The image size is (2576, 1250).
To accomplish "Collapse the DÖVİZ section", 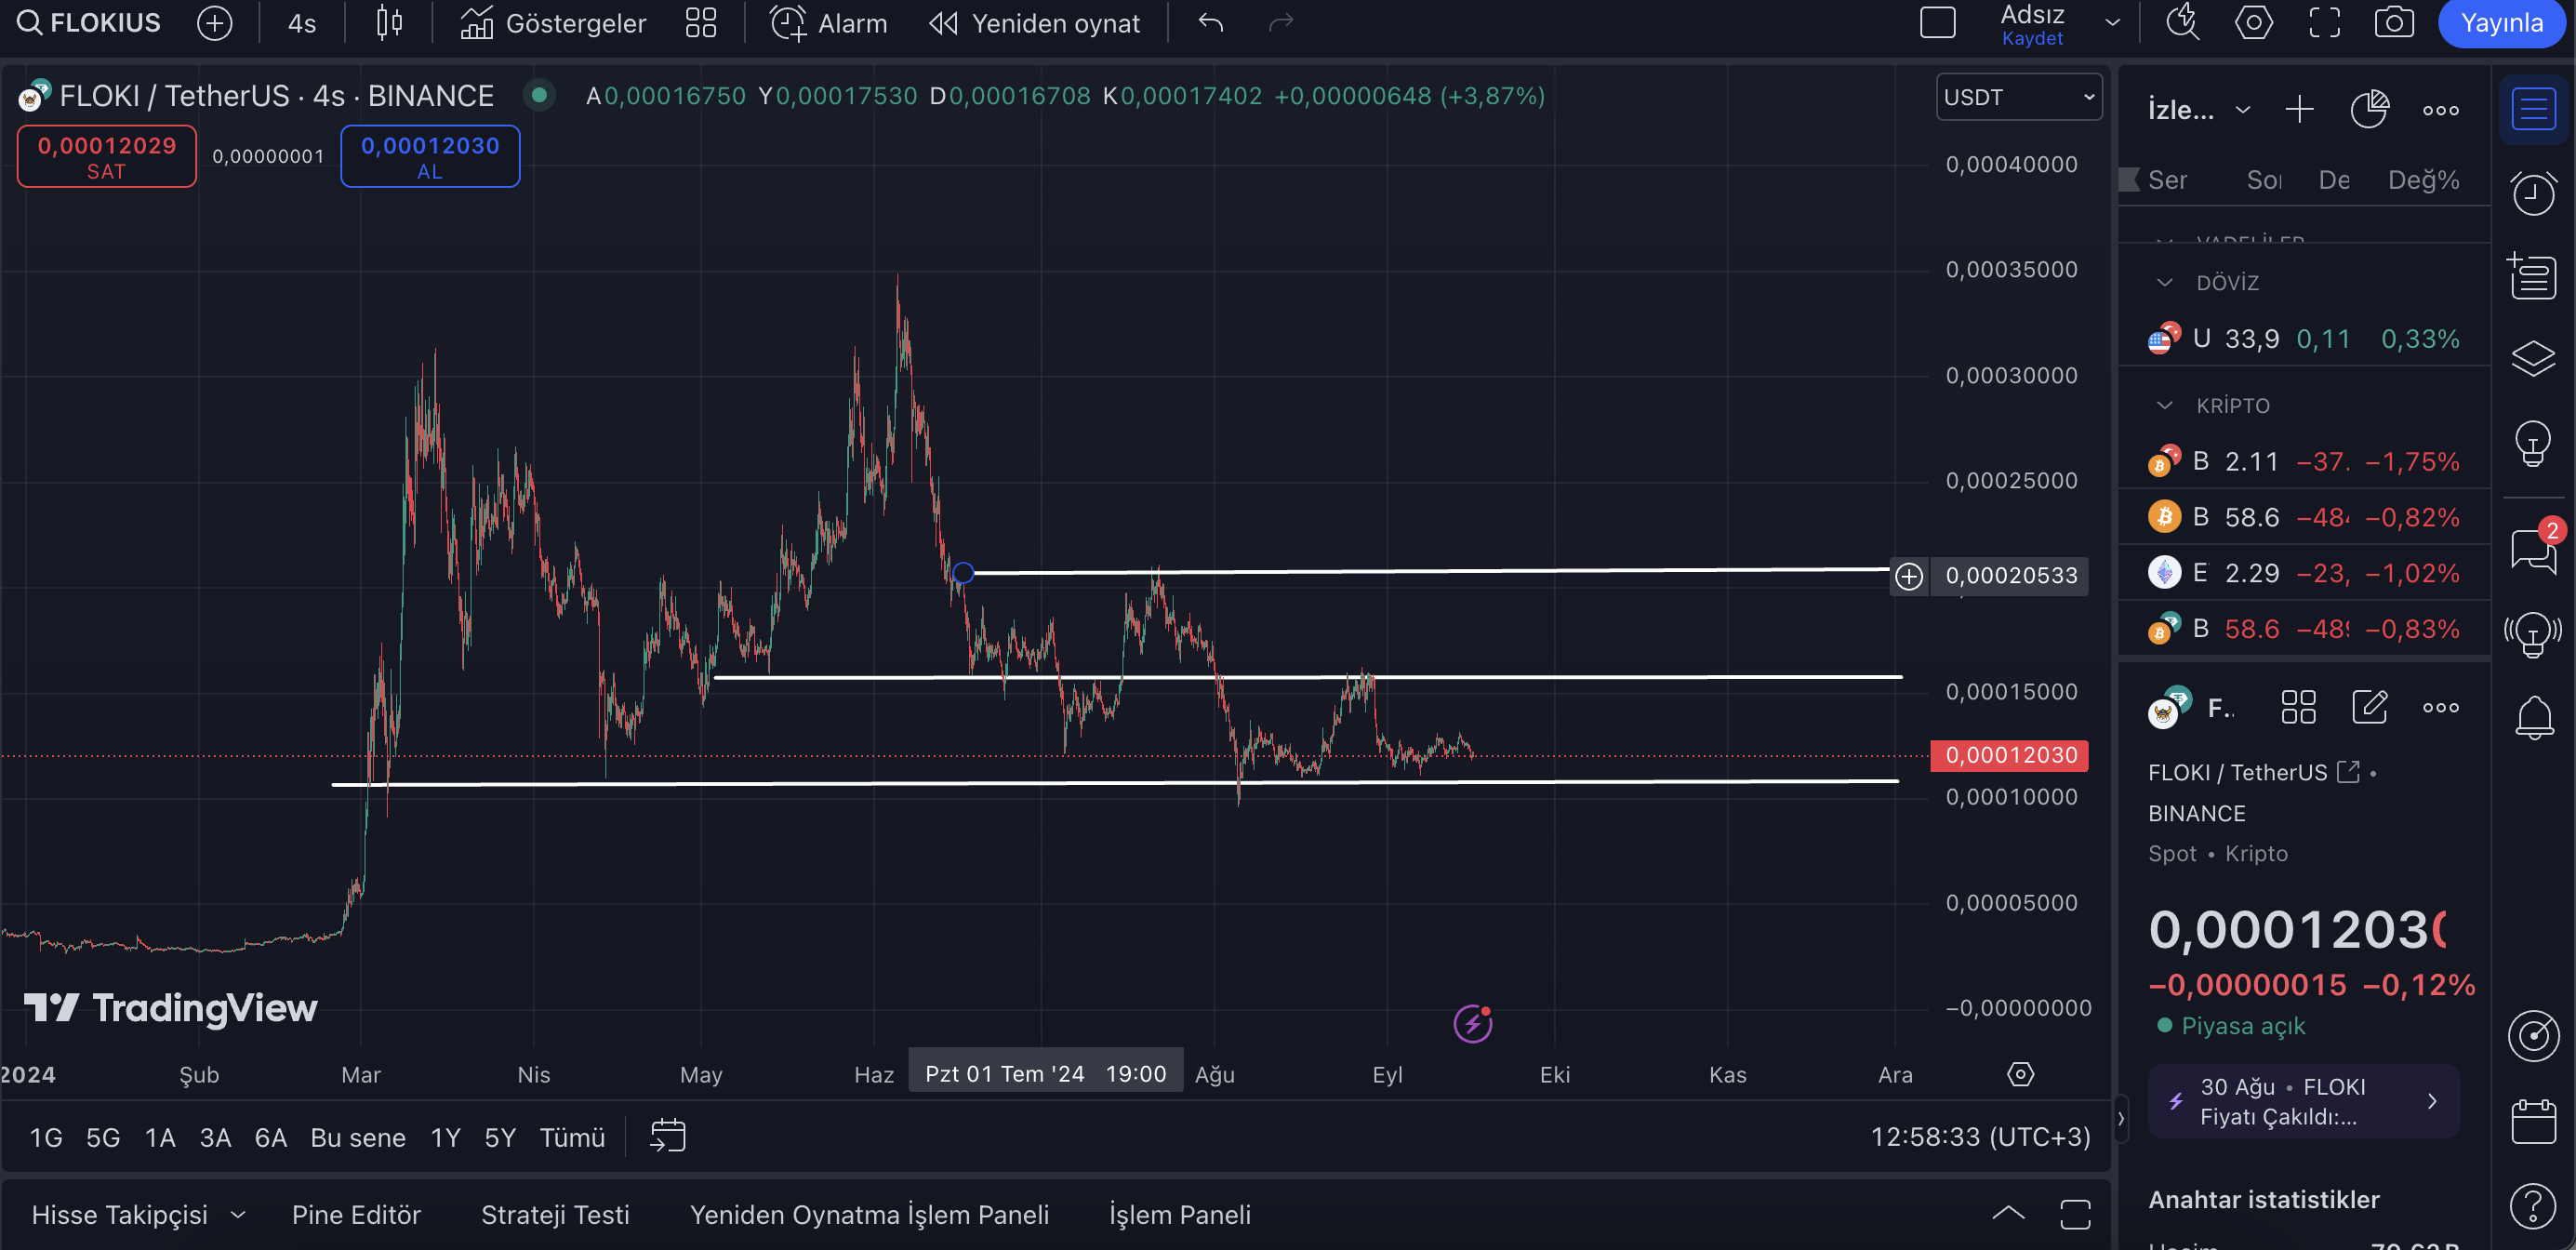I will point(2164,282).
